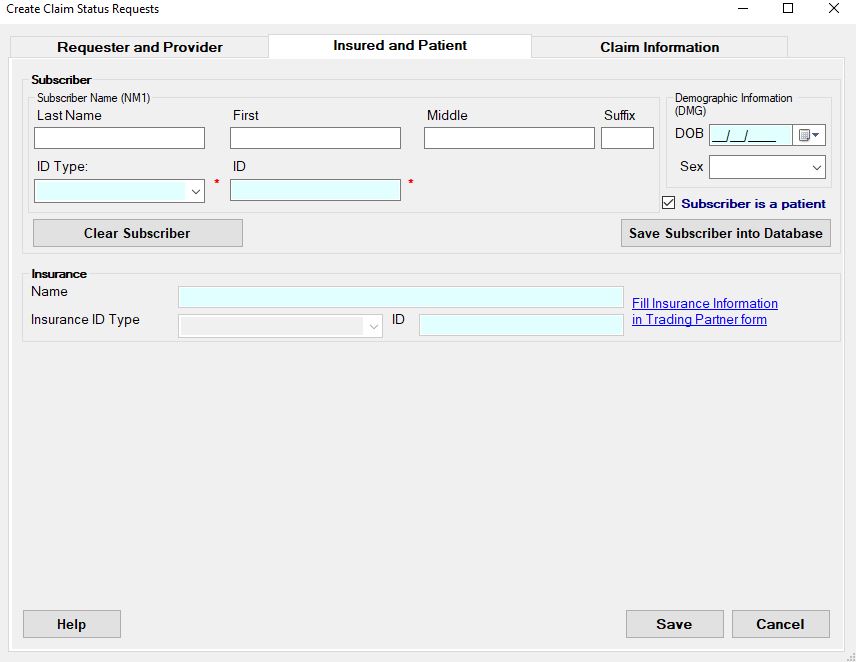The height and width of the screenshot is (662, 856).
Task: Click the Clear Subscriber button
Action: pos(138,233)
